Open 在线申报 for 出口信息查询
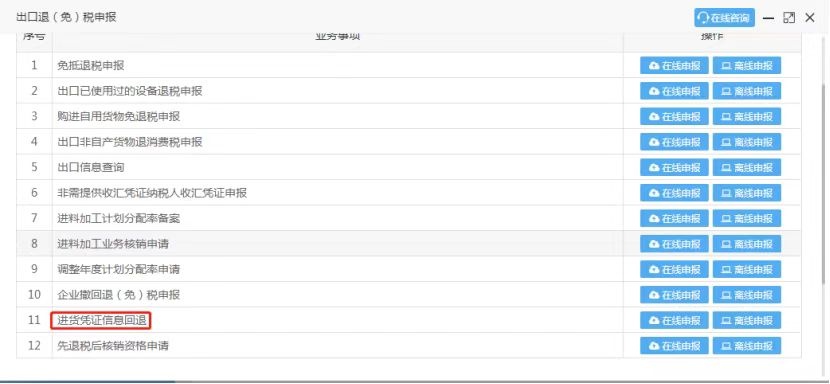830x384 pixels. pos(674,167)
